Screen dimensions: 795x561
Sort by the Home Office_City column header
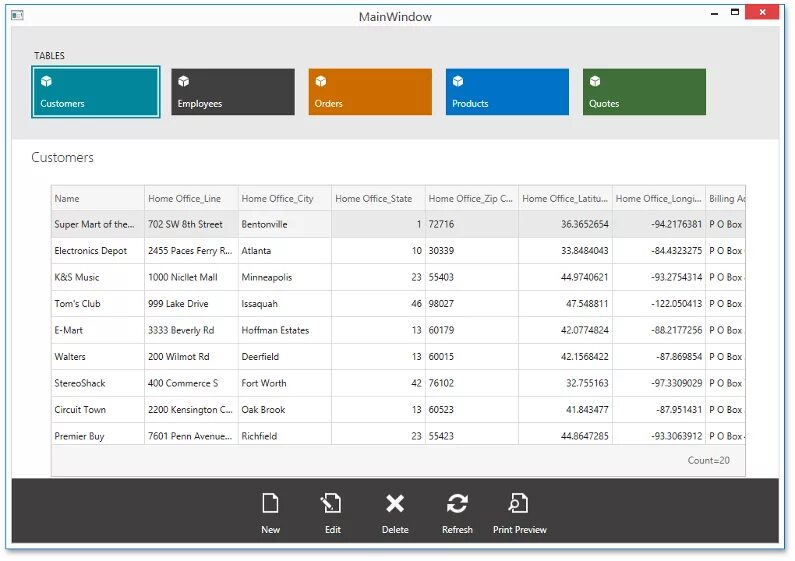pyautogui.click(x=284, y=198)
